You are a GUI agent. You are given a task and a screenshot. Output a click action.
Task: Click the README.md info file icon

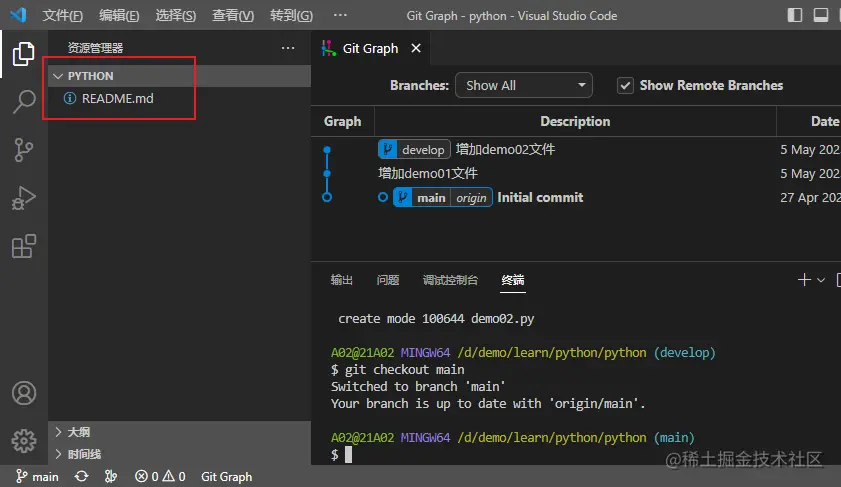tap(70, 98)
